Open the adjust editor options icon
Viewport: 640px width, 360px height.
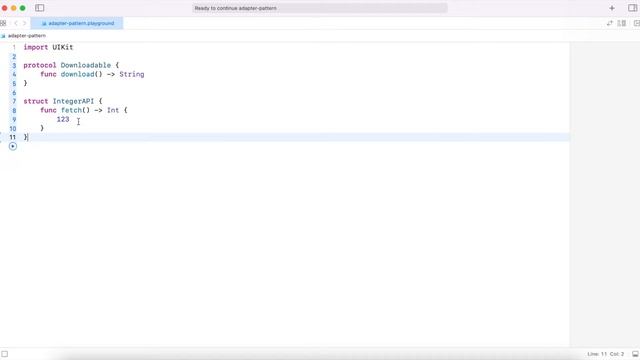(x=622, y=23)
